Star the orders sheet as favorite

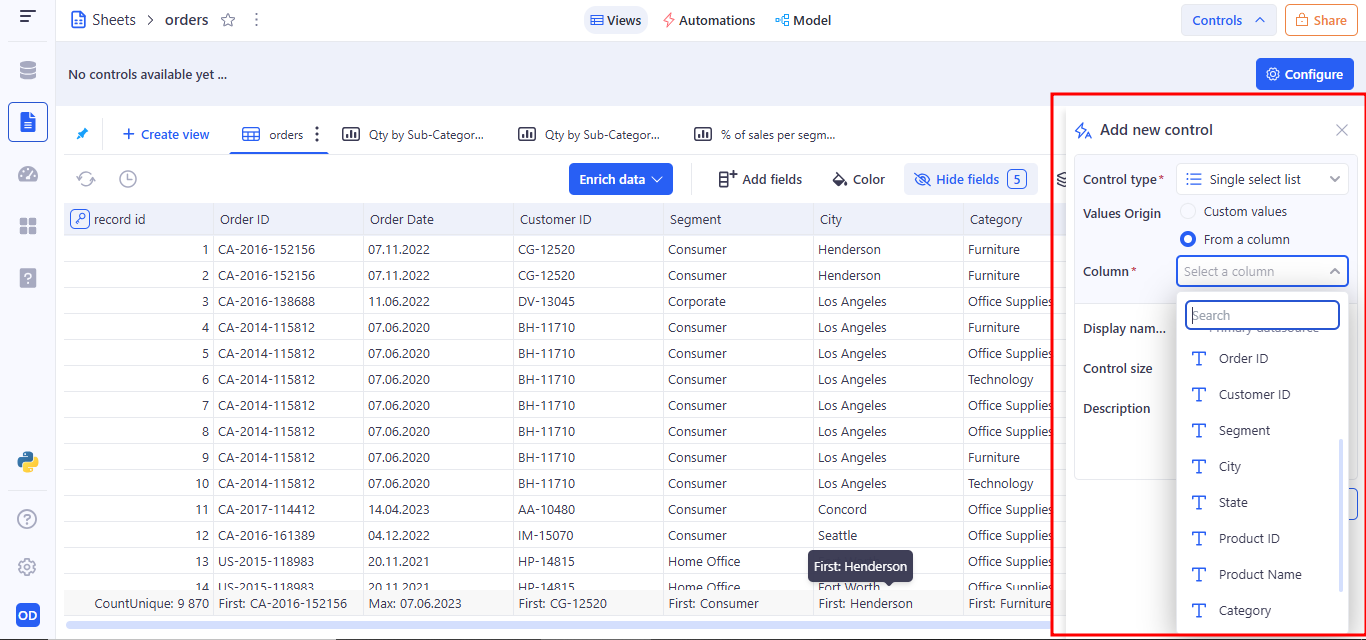228,20
